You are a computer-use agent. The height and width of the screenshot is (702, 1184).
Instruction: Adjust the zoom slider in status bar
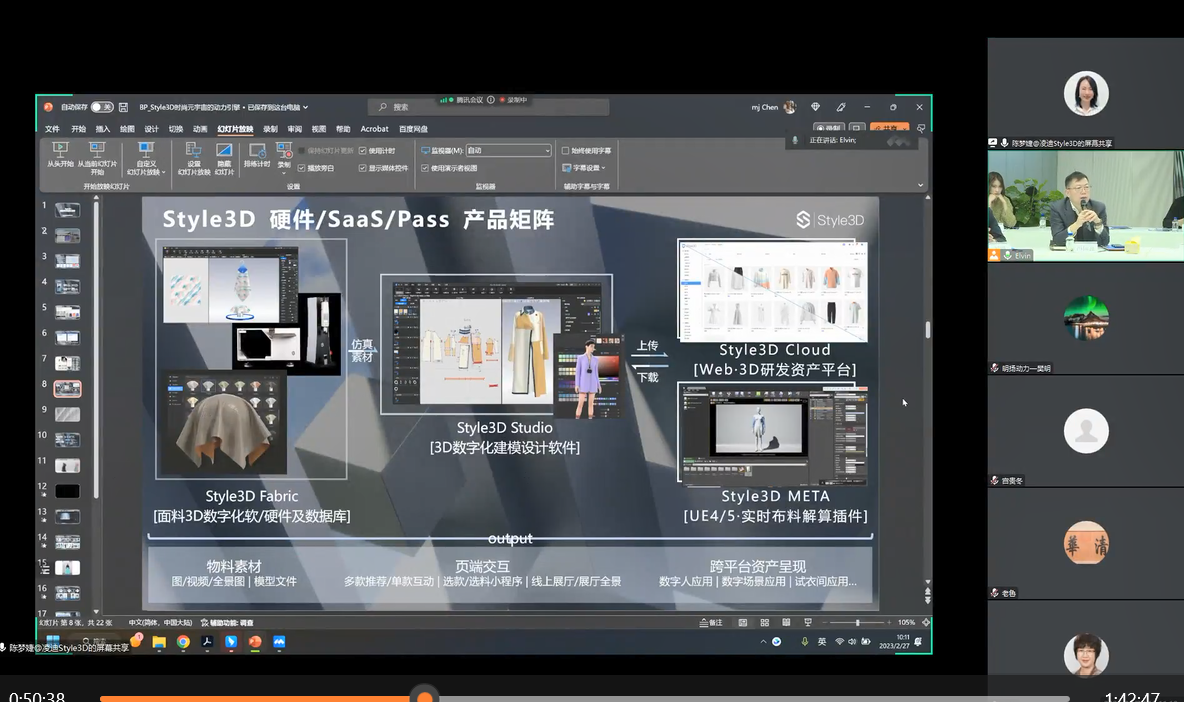858,623
